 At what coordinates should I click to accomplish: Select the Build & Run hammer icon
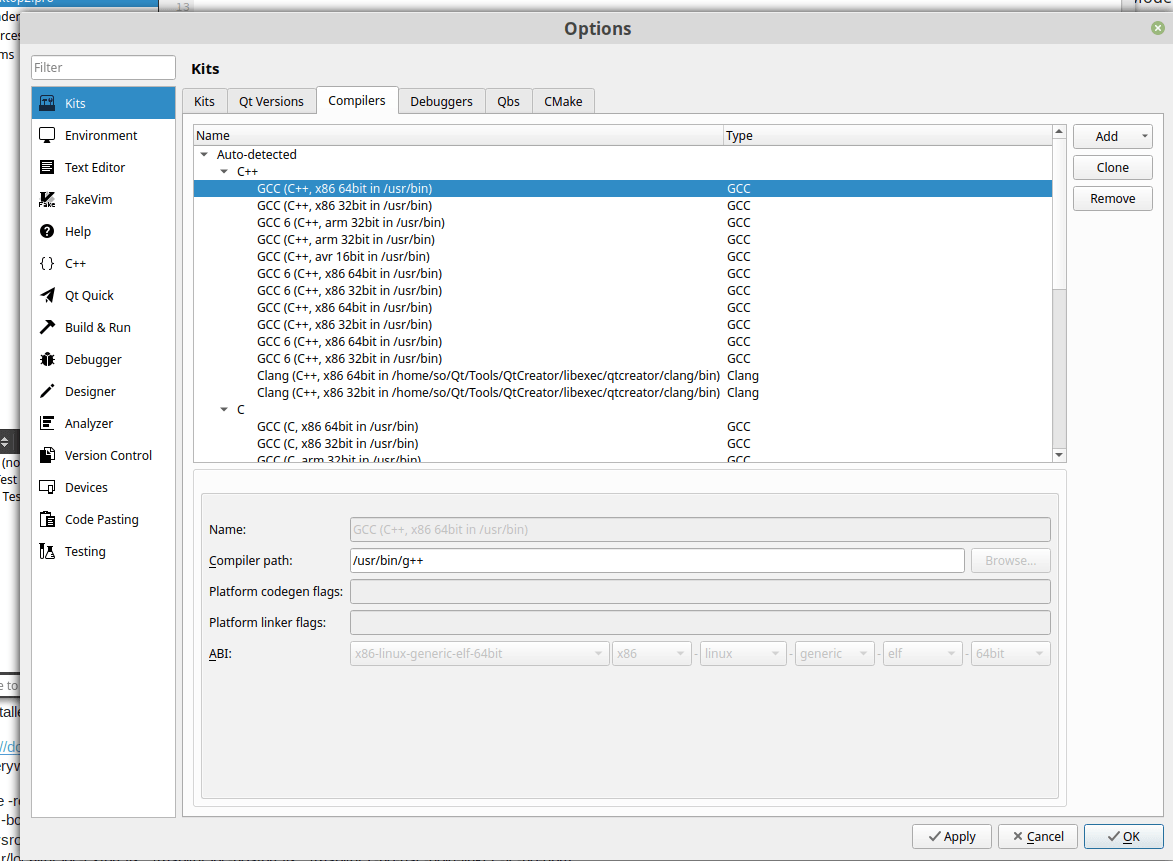pos(47,328)
